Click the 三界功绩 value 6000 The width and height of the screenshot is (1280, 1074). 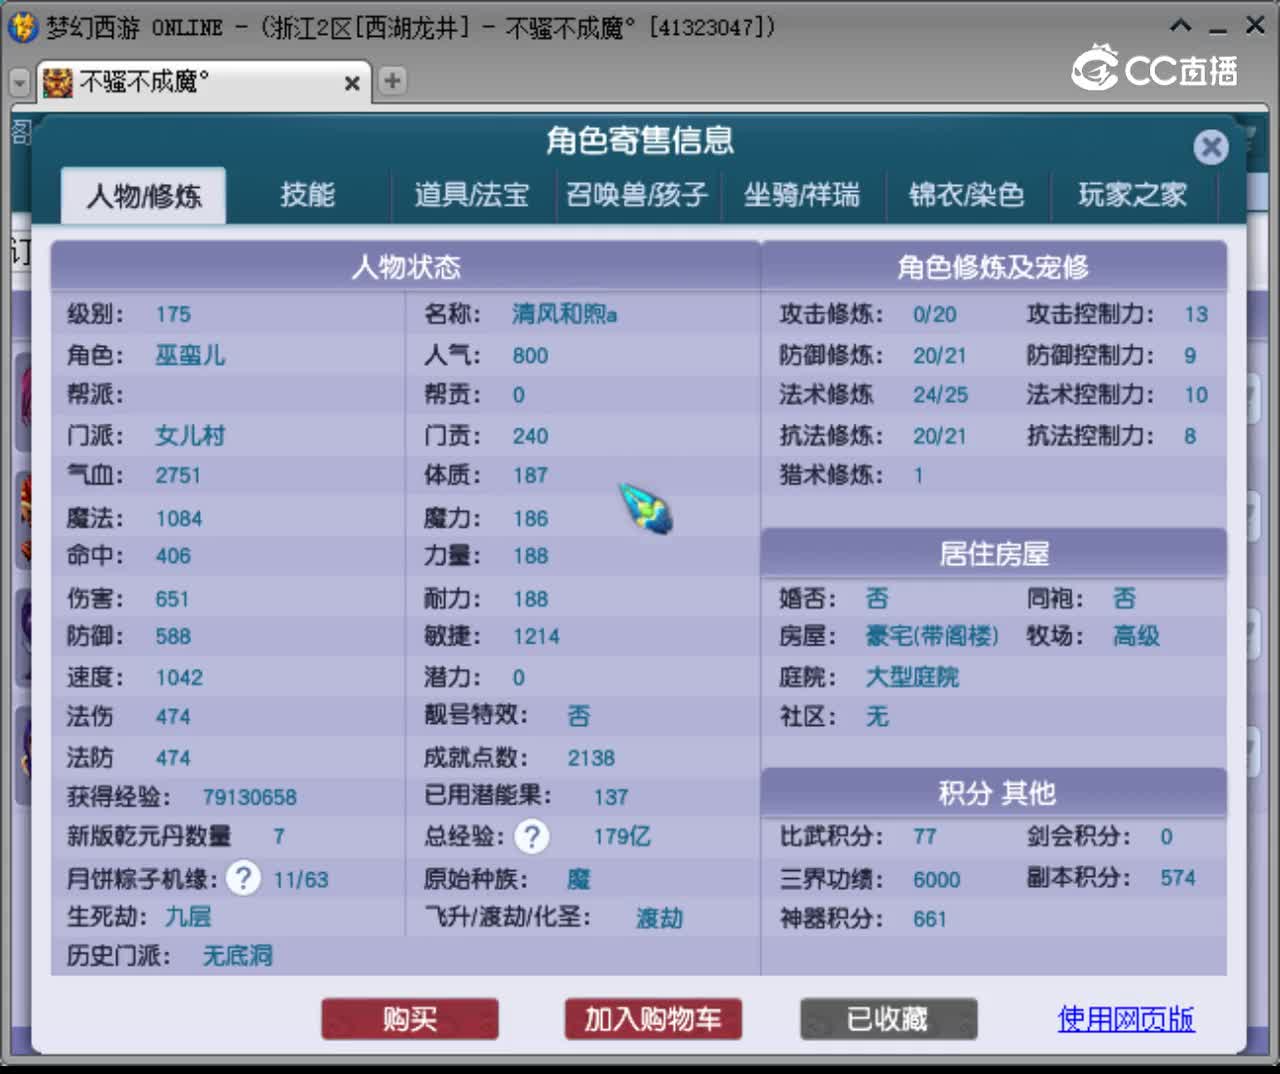point(936,879)
